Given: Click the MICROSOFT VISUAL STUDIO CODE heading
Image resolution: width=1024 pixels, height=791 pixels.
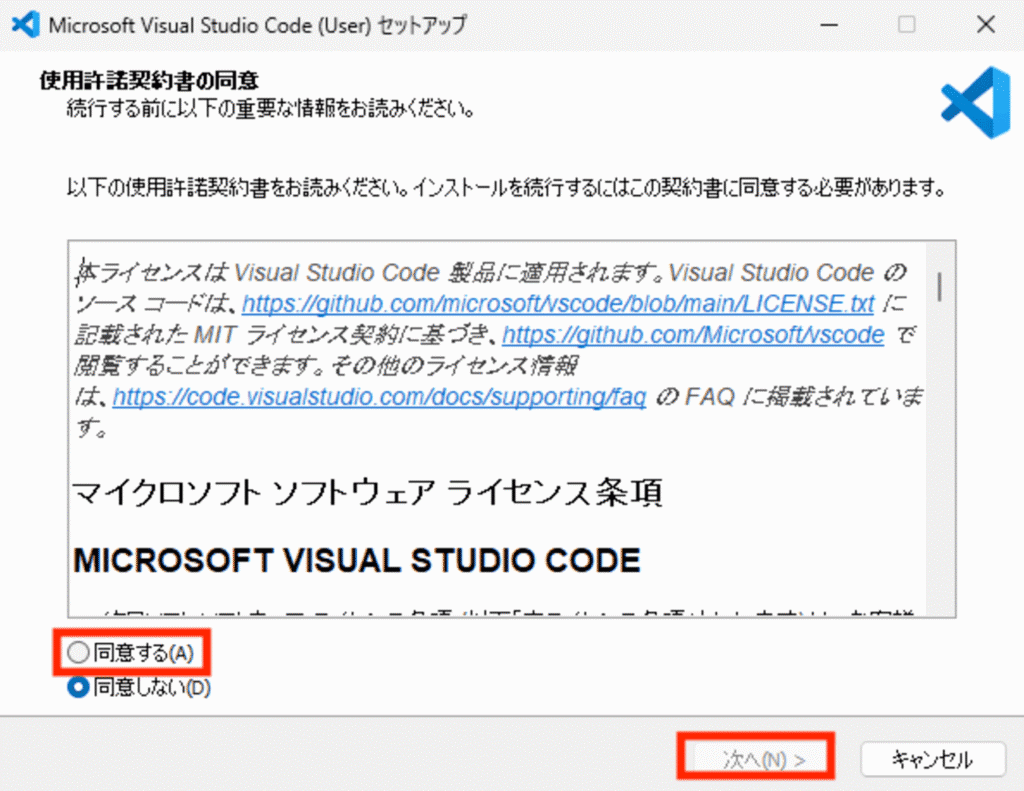Looking at the screenshot, I should click(357, 559).
